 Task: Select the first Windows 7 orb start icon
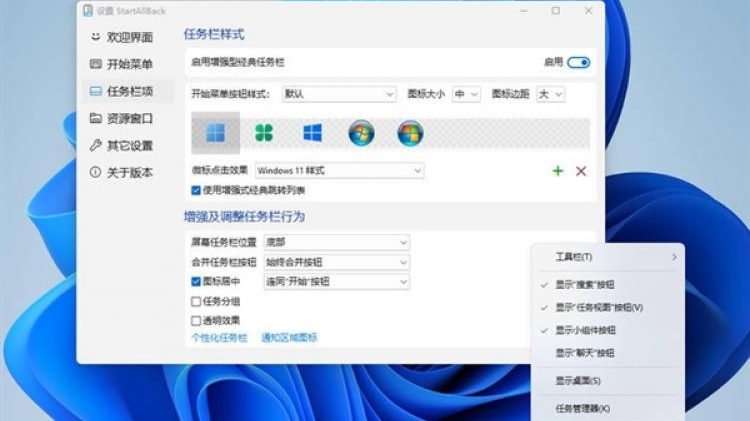coord(361,133)
